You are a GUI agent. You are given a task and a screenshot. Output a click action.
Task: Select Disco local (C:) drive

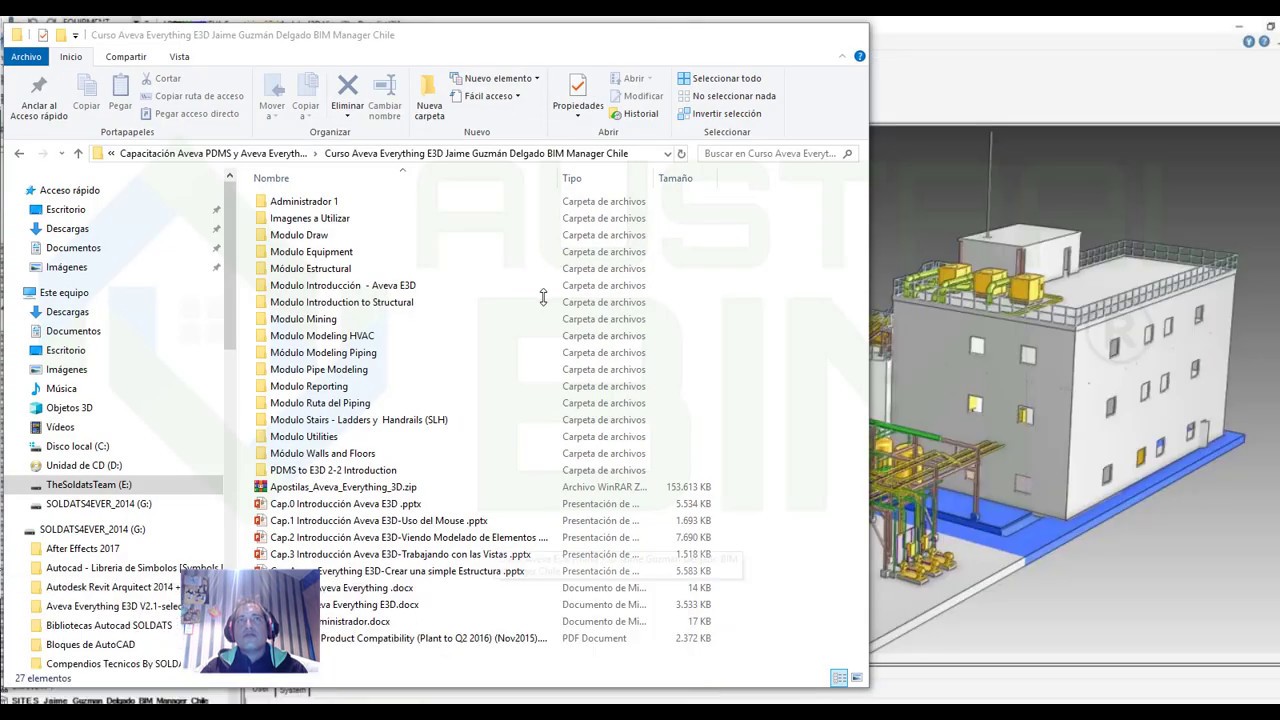[x=77, y=446]
